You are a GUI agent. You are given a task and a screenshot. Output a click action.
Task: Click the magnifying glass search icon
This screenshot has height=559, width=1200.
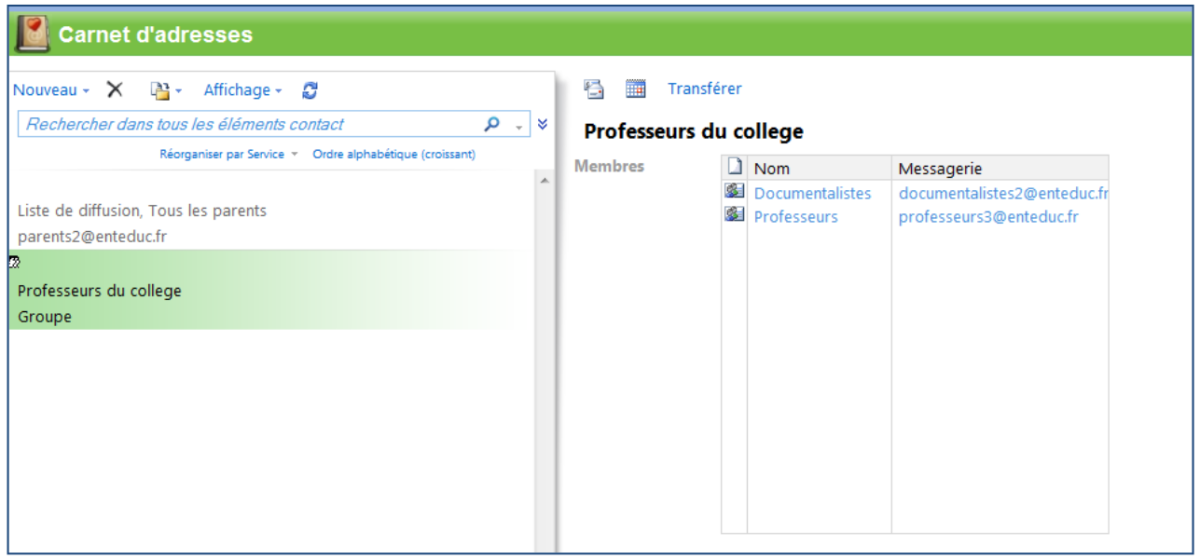pyautogui.click(x=491, y=124)
